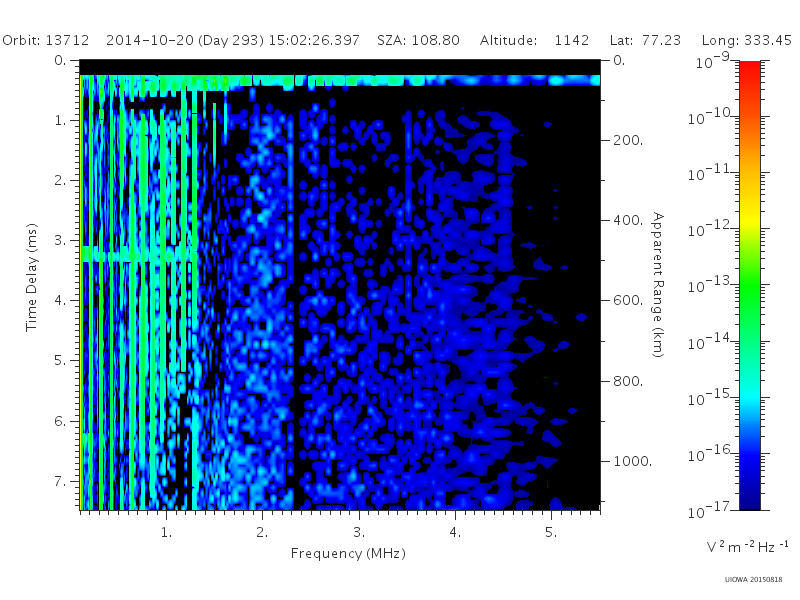Click the timestamp '15:02:26.397'
800x600 pixels.
314,40
